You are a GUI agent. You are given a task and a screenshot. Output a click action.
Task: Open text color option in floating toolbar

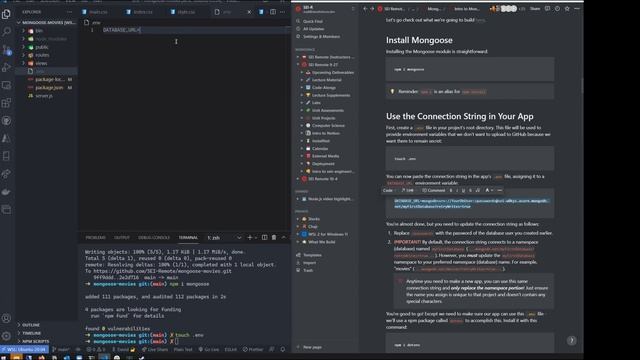click(488, 190)
